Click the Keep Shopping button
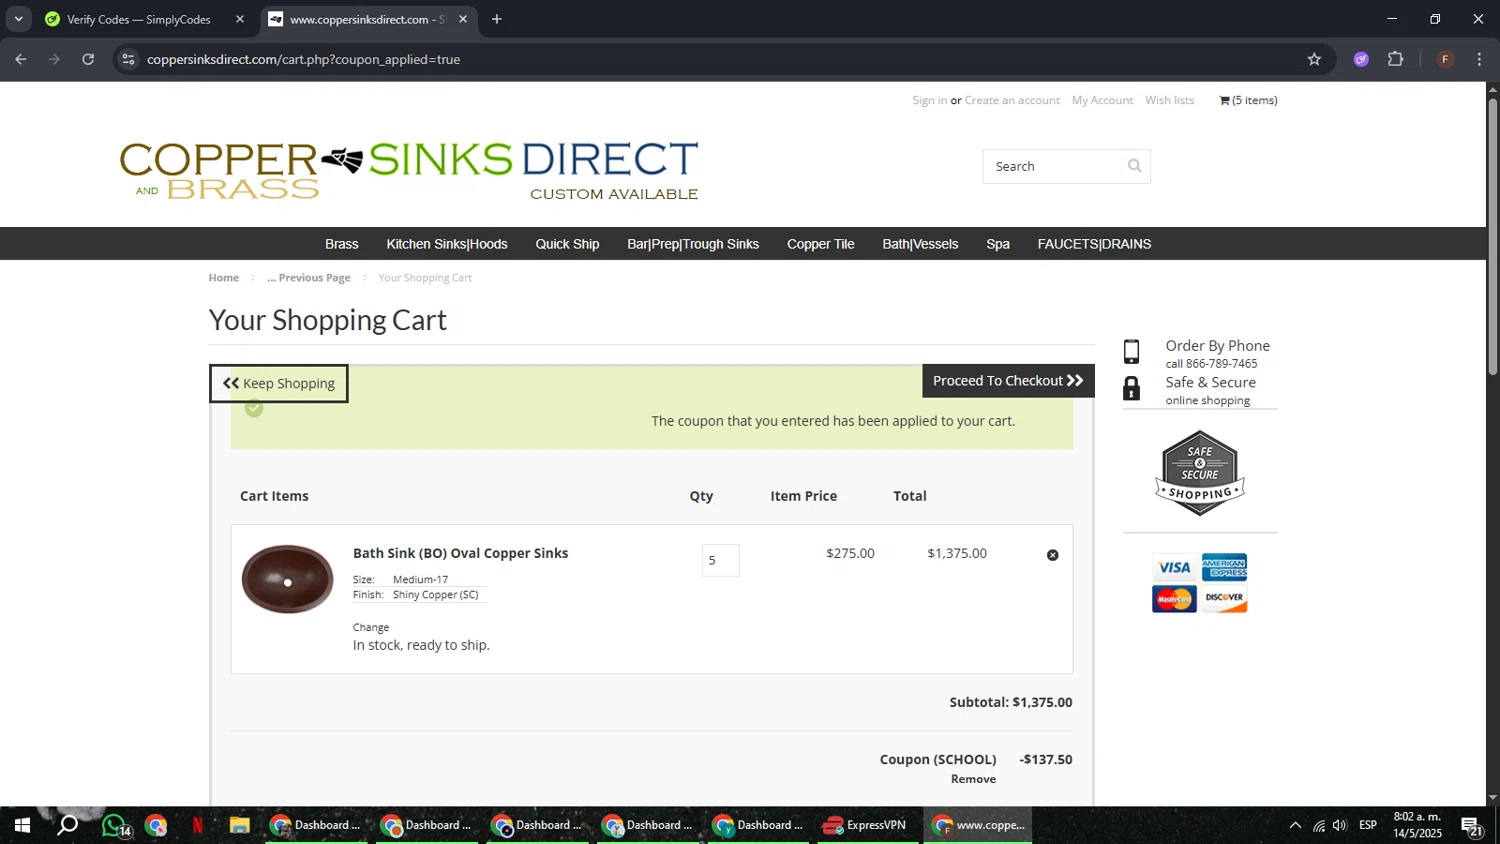 [279, 384]
